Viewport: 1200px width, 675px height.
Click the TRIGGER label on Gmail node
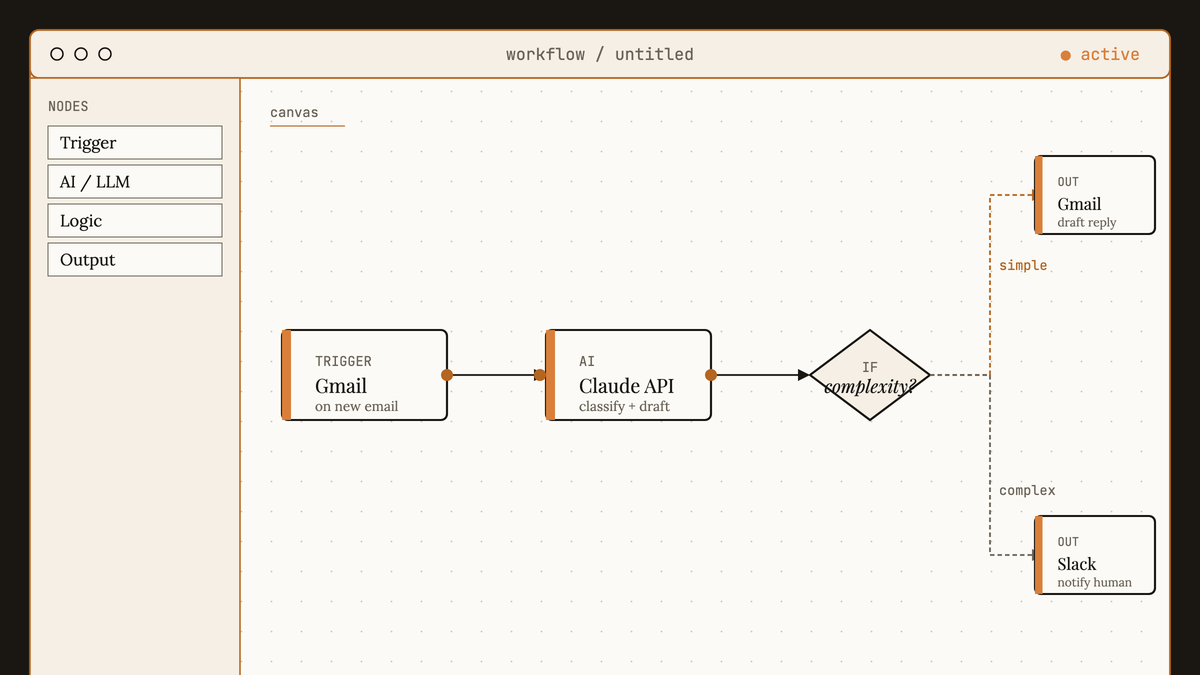point(343,361)
